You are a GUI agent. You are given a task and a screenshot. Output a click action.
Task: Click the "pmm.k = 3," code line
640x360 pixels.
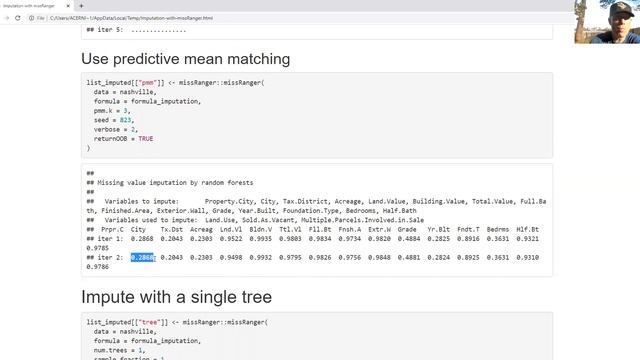click(x=112, y=111)
